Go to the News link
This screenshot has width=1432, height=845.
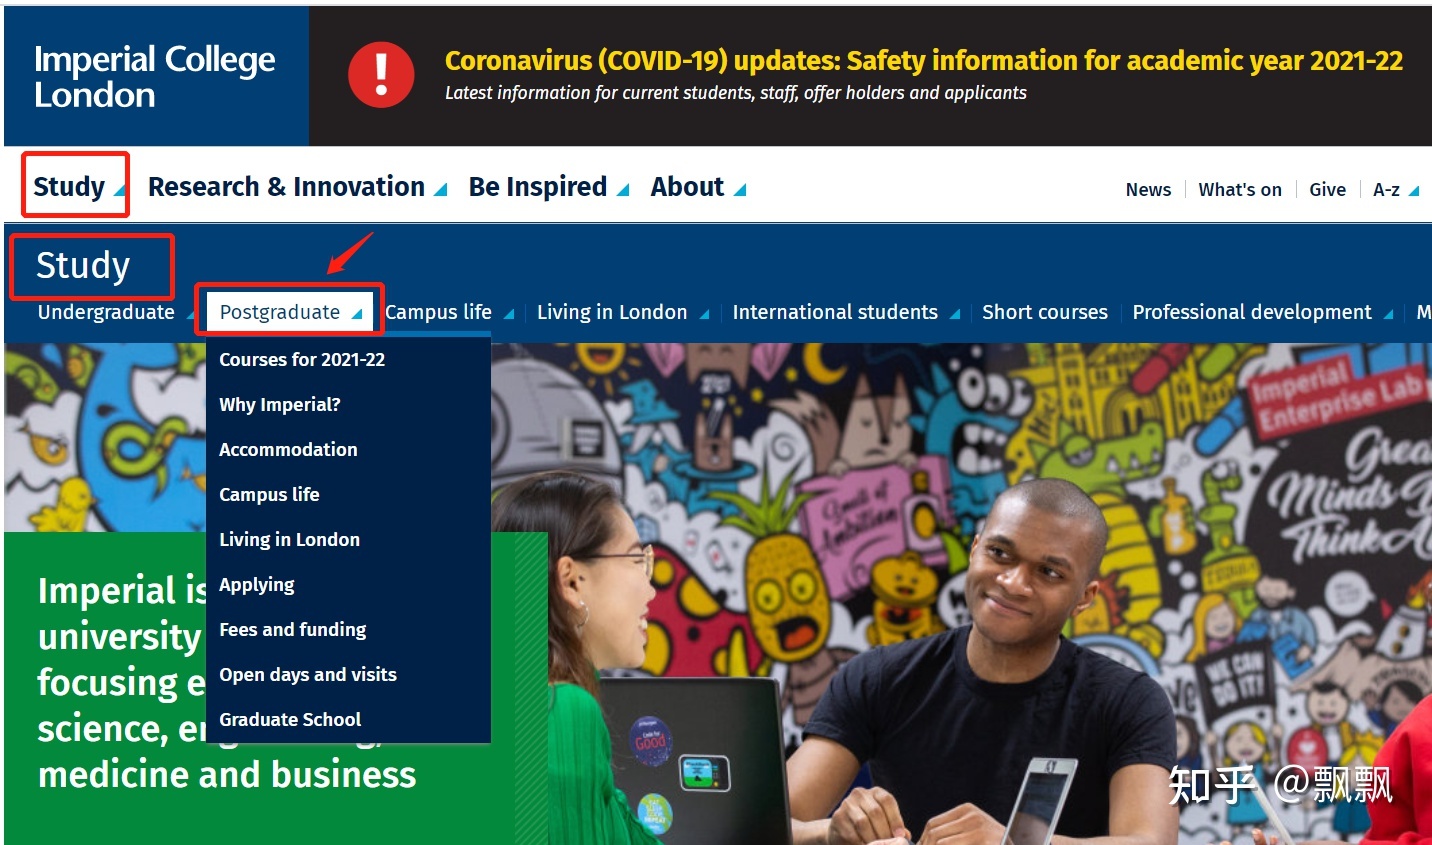tap(1148, 190)
